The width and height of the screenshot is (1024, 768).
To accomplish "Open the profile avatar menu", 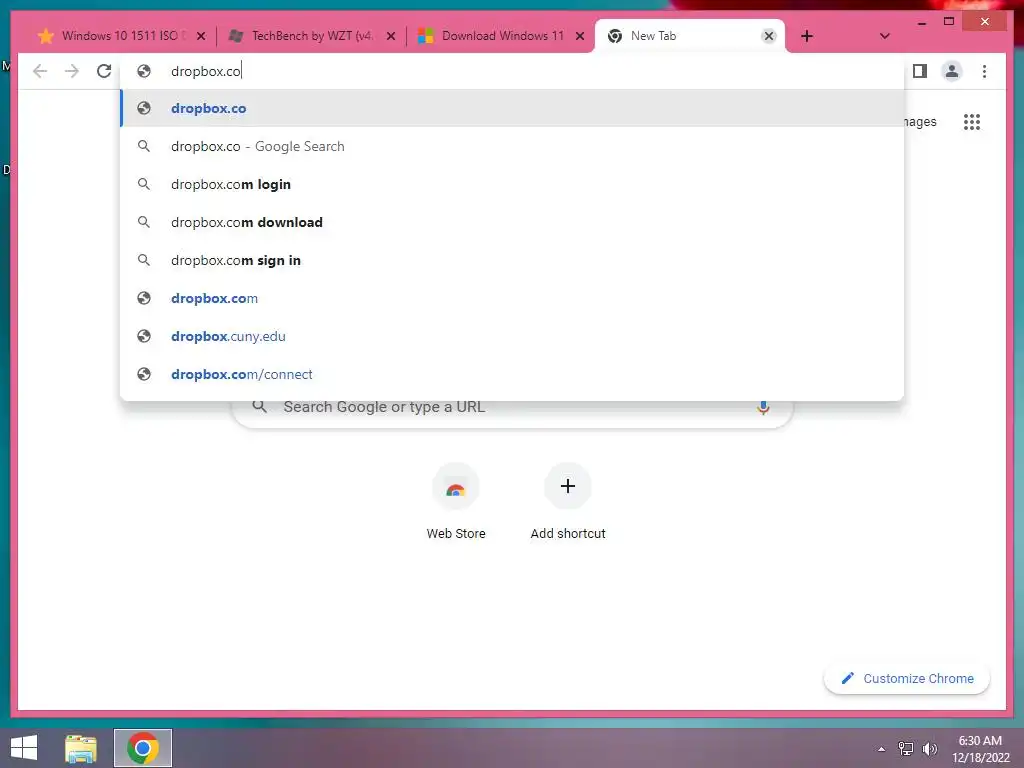I will click(x=952, y=71).
